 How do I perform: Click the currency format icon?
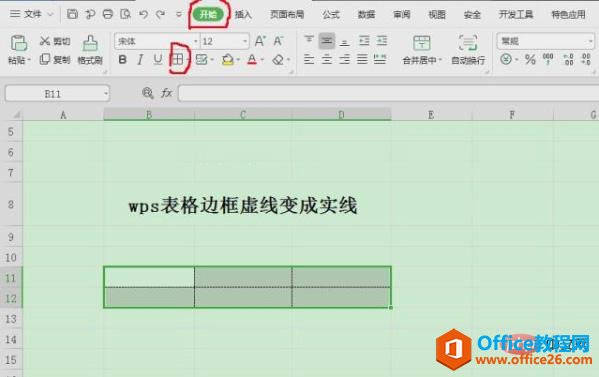point(506,59)
